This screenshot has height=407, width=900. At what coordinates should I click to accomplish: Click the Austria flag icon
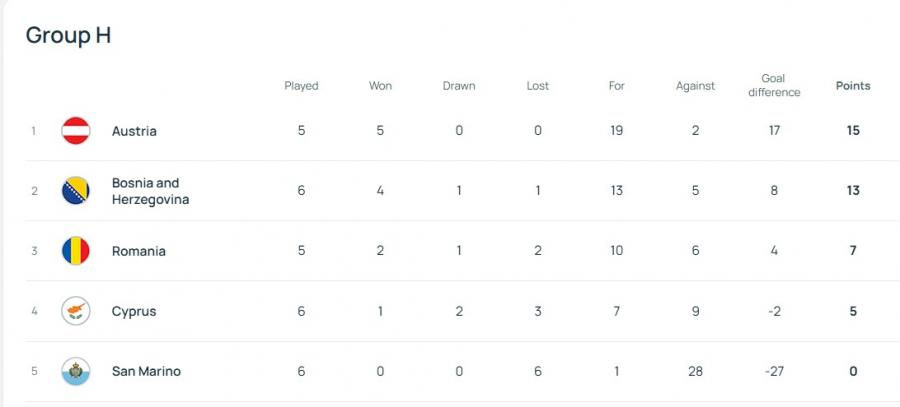[76, 131]
